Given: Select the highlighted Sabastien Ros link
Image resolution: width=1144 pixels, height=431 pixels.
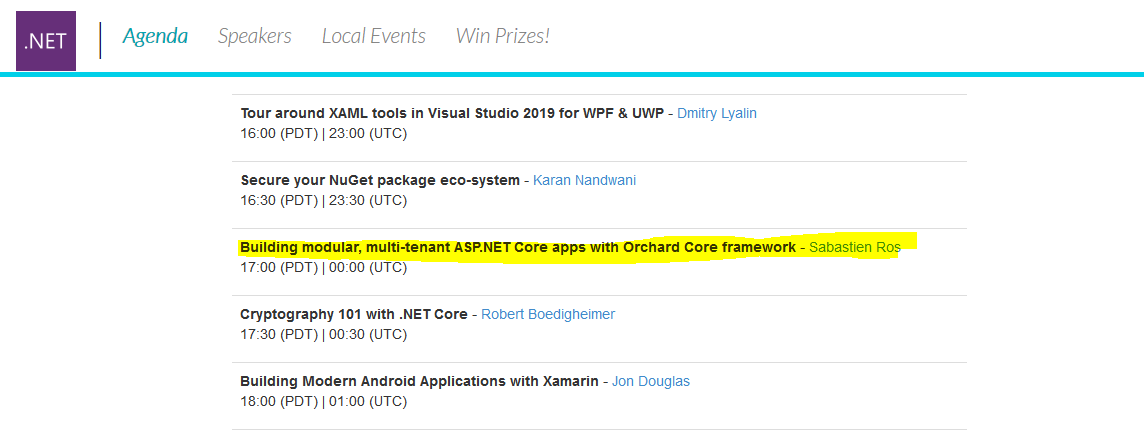Looking at the screenshot, I should (x=854, y=247).
